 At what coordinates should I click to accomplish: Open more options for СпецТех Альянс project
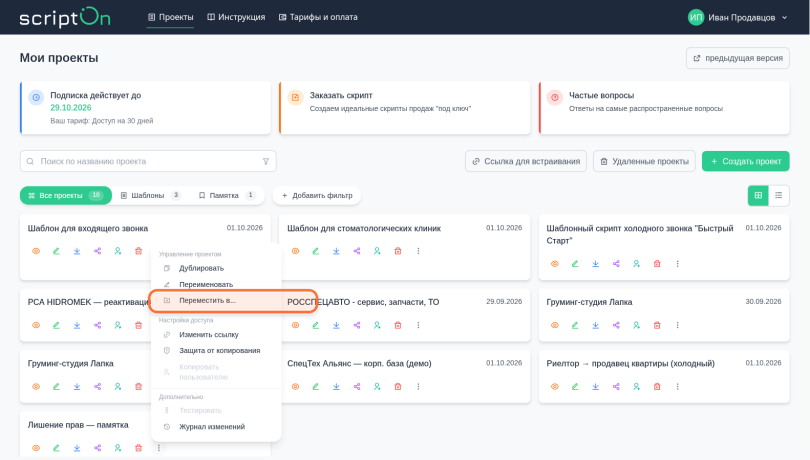(418, 387)
